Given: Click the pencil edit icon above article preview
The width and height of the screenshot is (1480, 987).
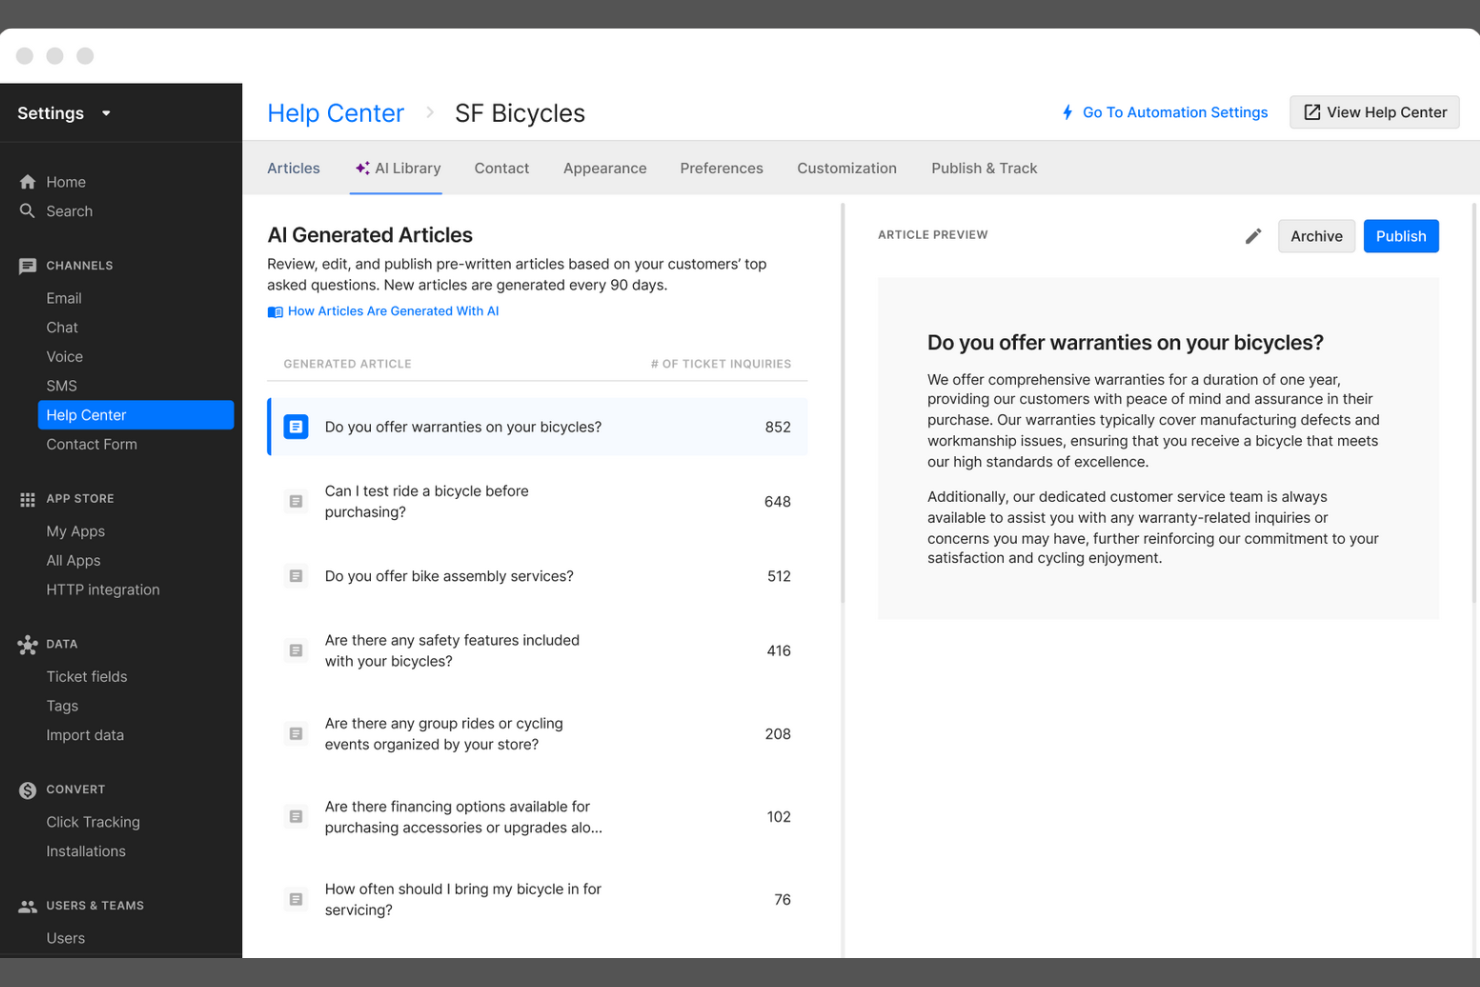Looking at the screenshot, I should click(x=1253, y=236).
